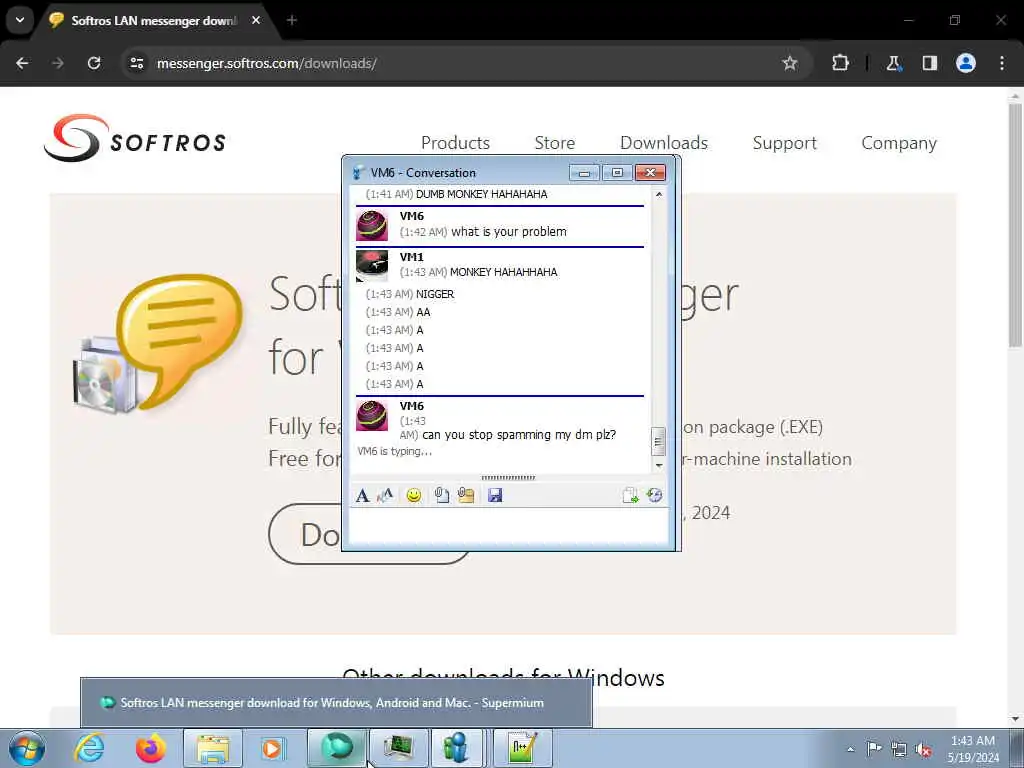Open the font settings 'A' icon
This screenshot has width=1024, height=768.
(362, 496)
